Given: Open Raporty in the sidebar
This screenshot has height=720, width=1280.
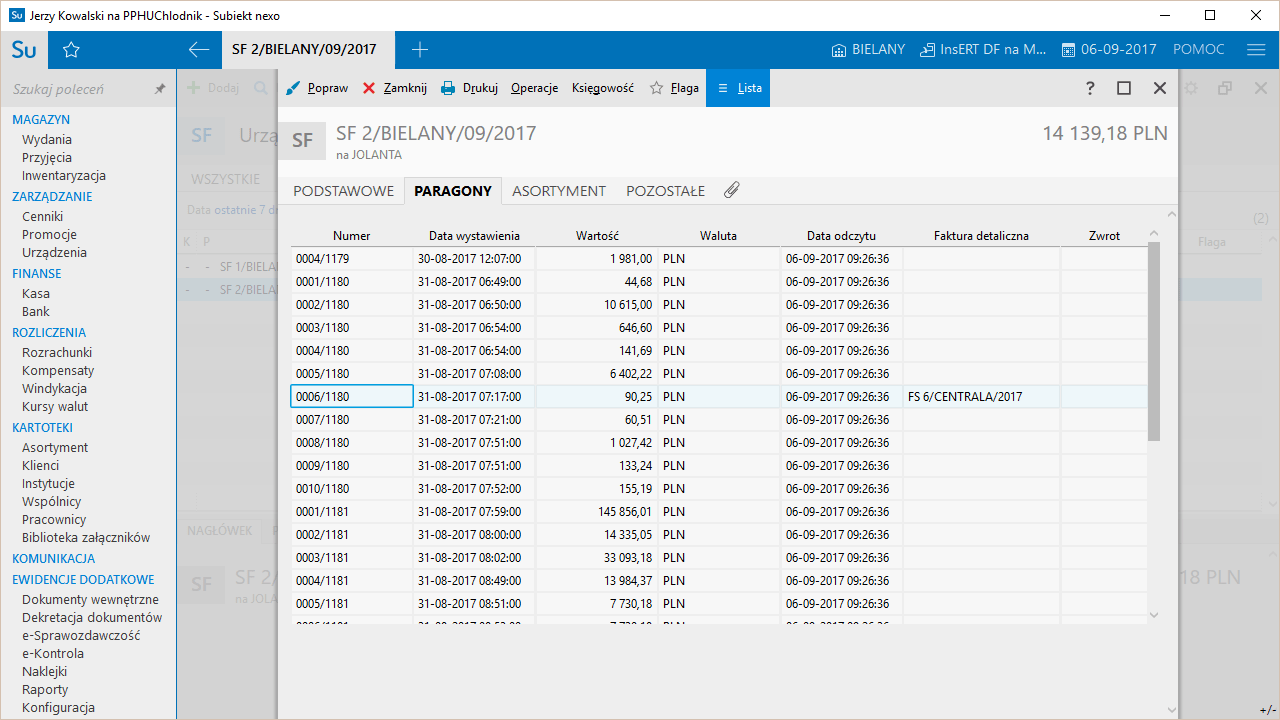Looking at the screenshot, I should [x=45, y=690].
